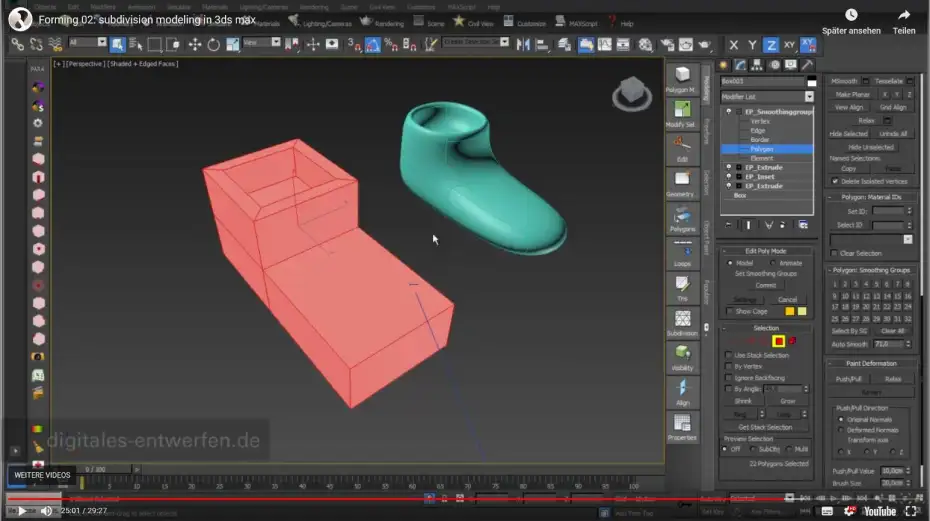Screen dimensions: 930x521
Task: Enable the By Vertex checkbox
Action: (729, 366)
